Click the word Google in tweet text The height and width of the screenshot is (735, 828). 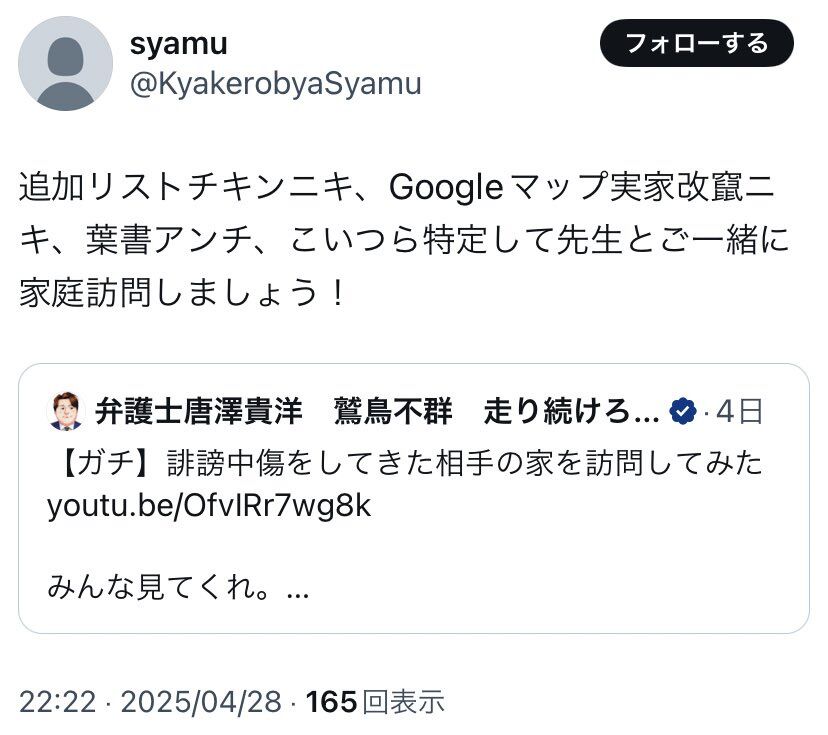(446, 188)
